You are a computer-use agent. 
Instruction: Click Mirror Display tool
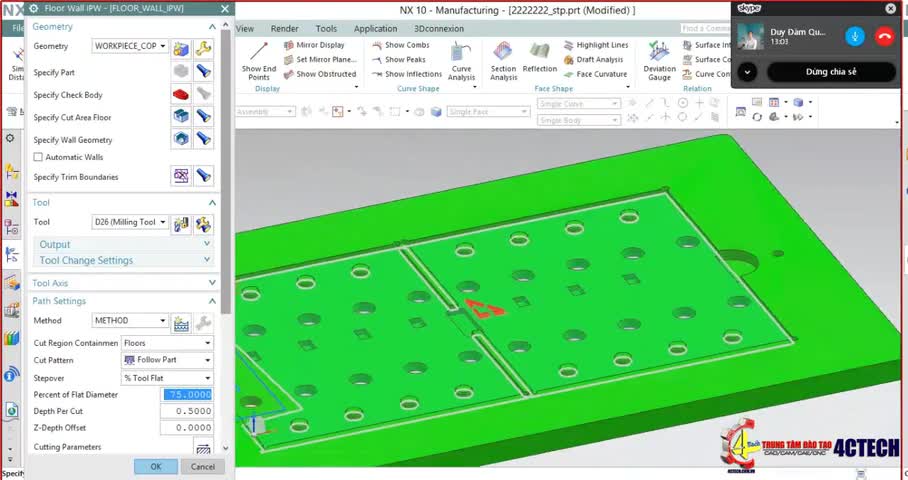[x=314, y=45]
